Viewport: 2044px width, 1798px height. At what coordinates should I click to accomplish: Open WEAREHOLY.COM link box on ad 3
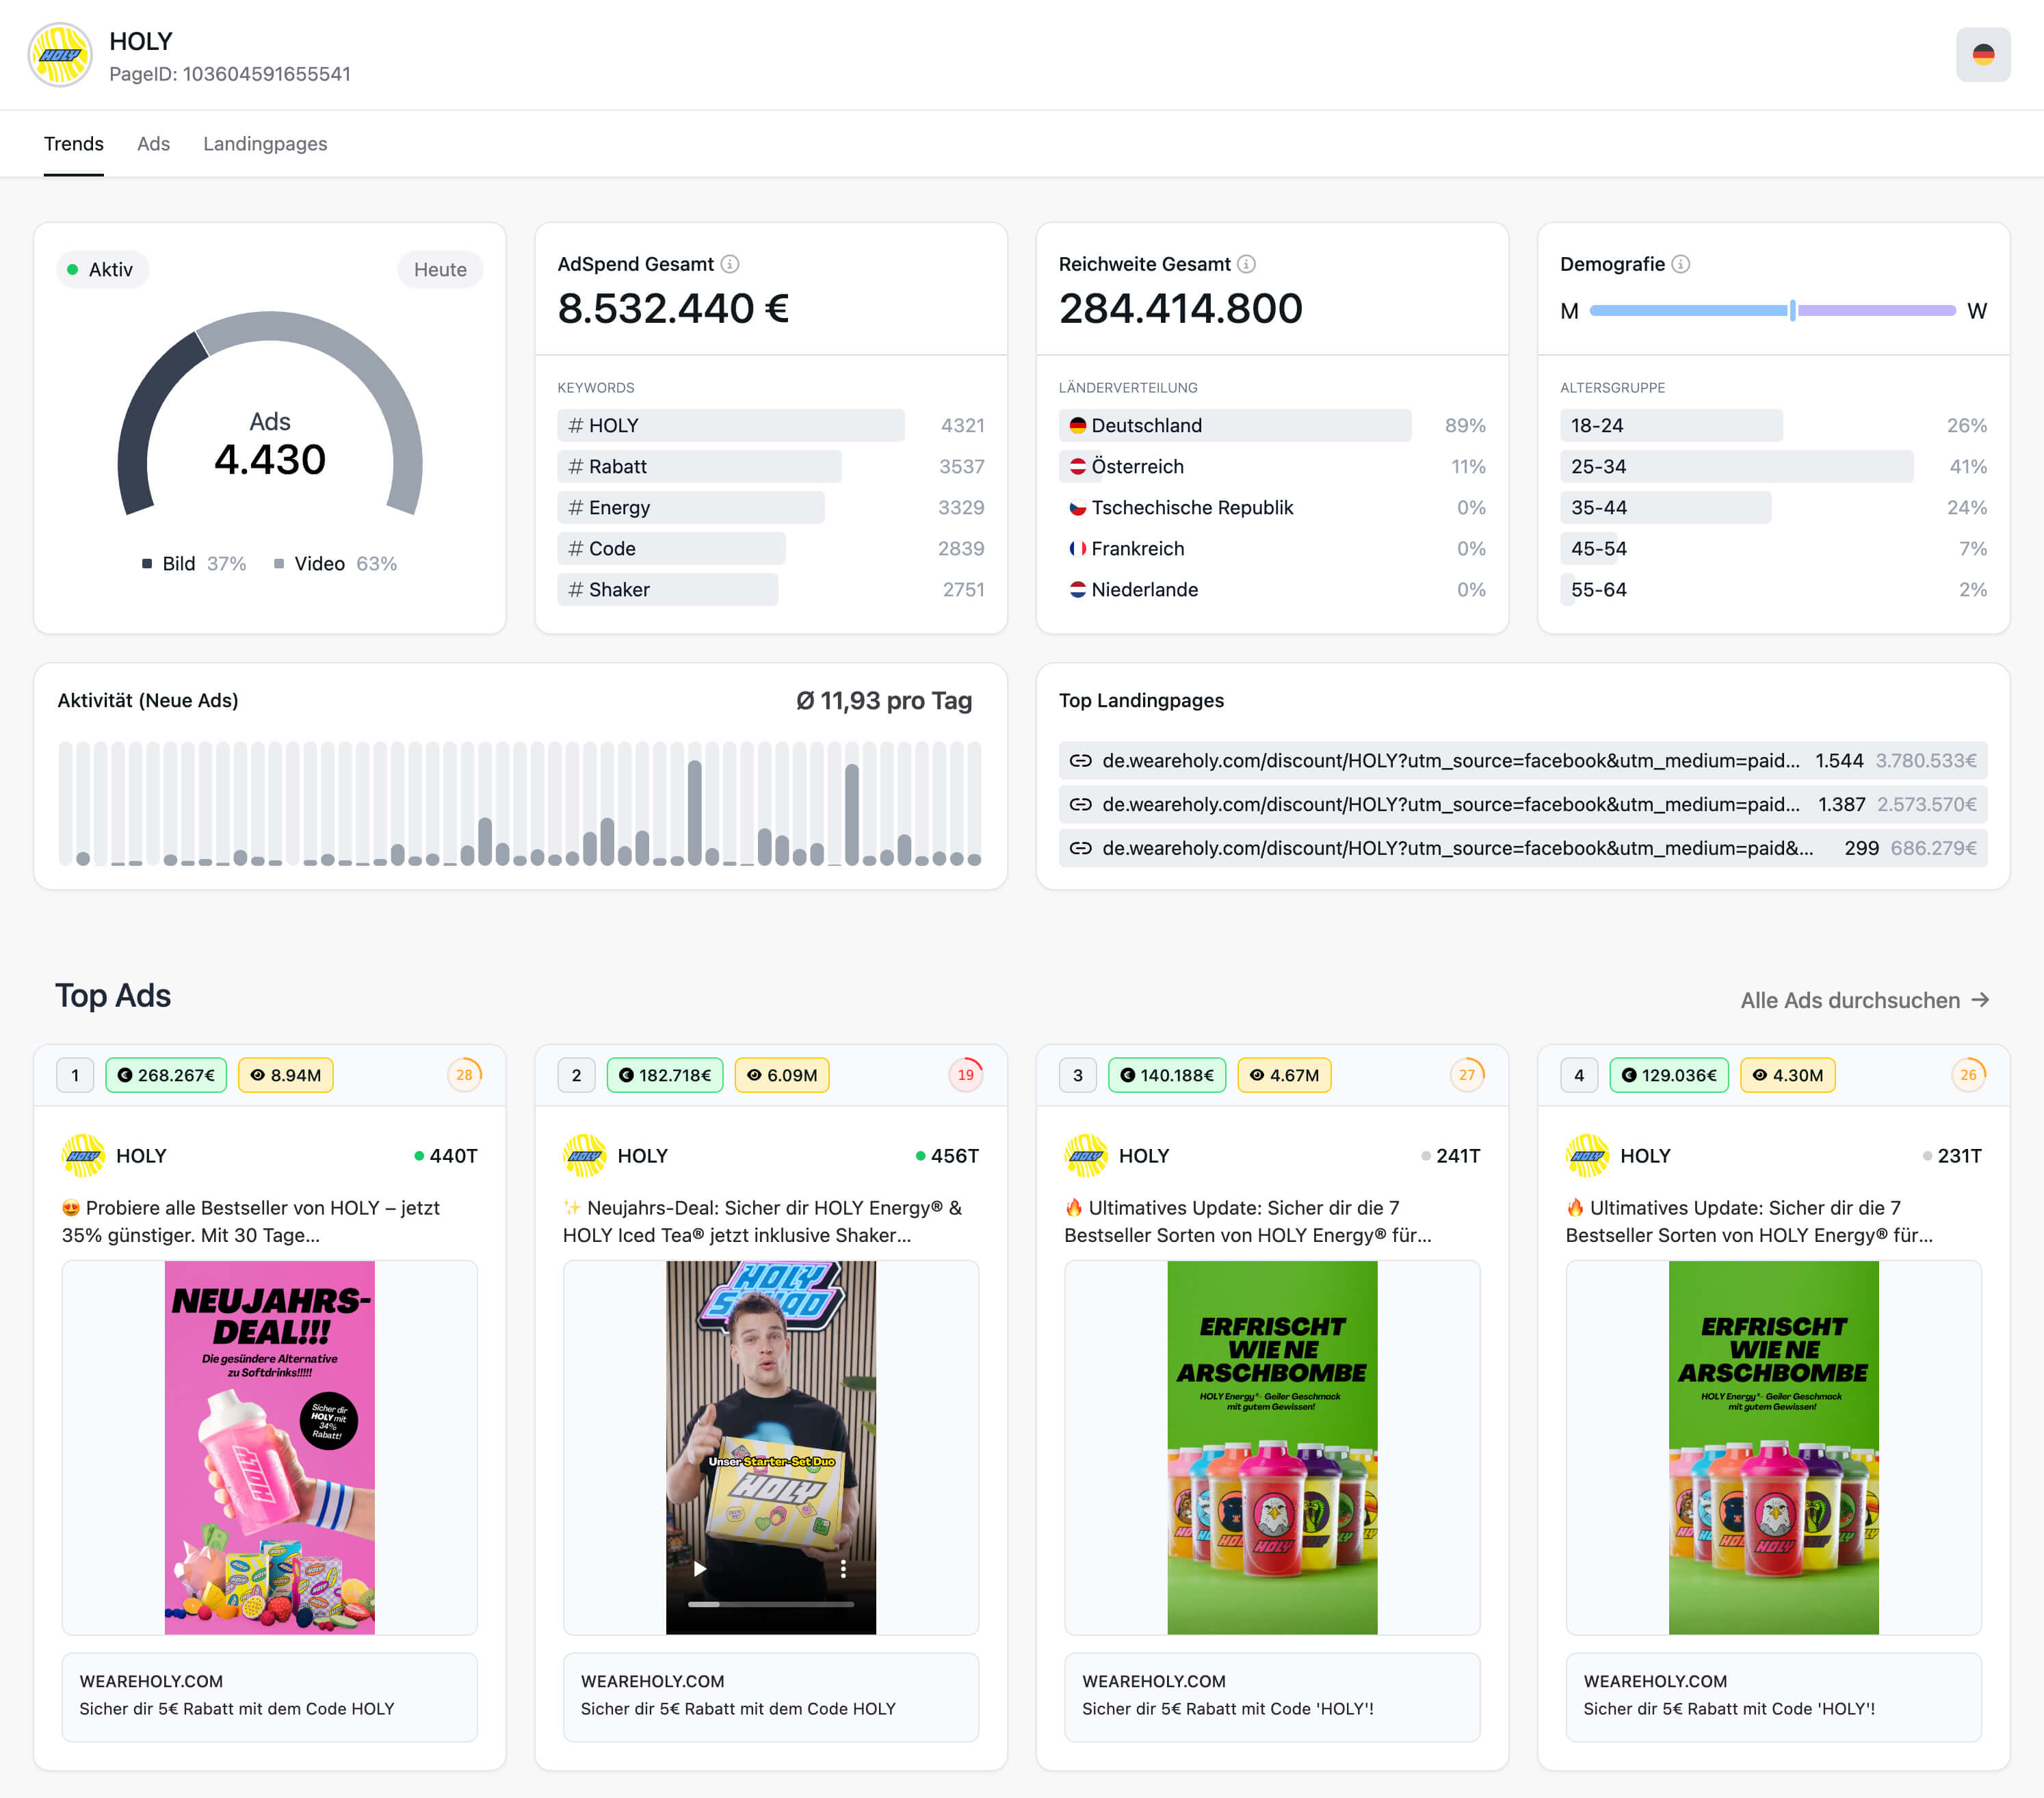(x=1272, y=1696)
